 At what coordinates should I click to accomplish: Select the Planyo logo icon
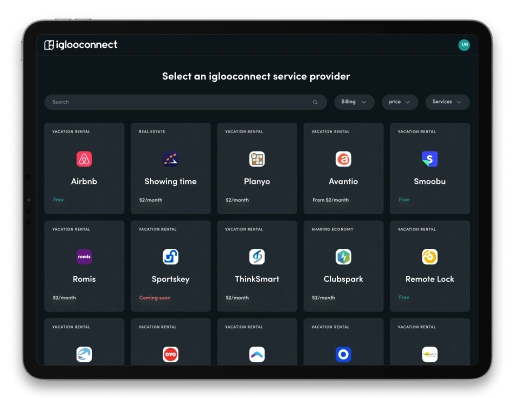coord(257,159)
